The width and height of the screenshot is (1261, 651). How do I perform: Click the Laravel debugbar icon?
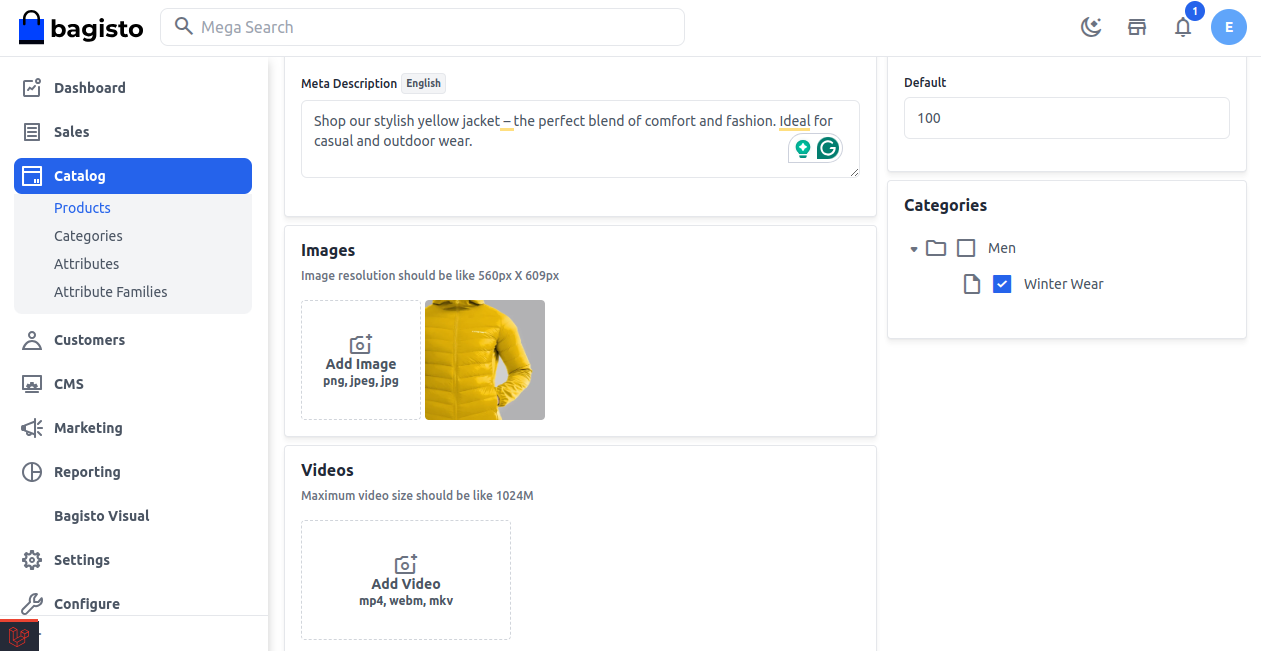point(18,636)
